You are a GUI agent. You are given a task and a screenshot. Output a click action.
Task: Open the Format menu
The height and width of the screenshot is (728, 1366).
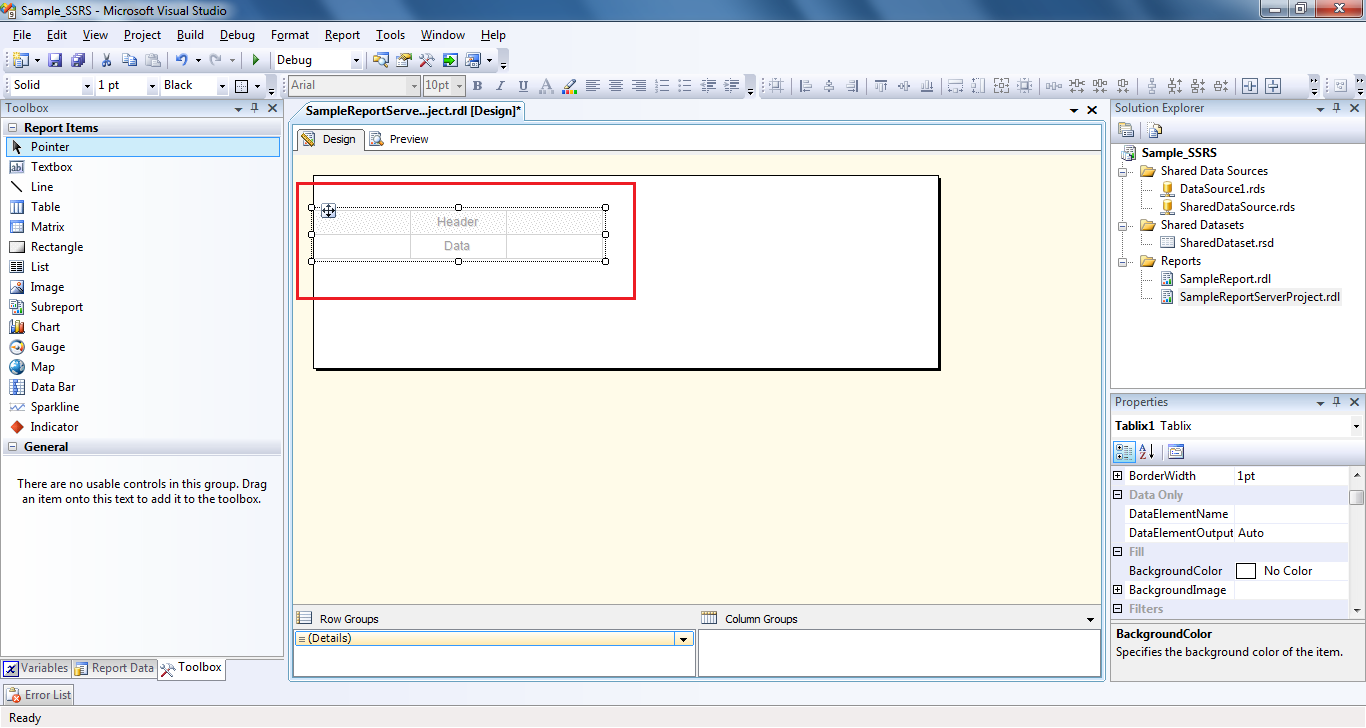pos(290,35)
